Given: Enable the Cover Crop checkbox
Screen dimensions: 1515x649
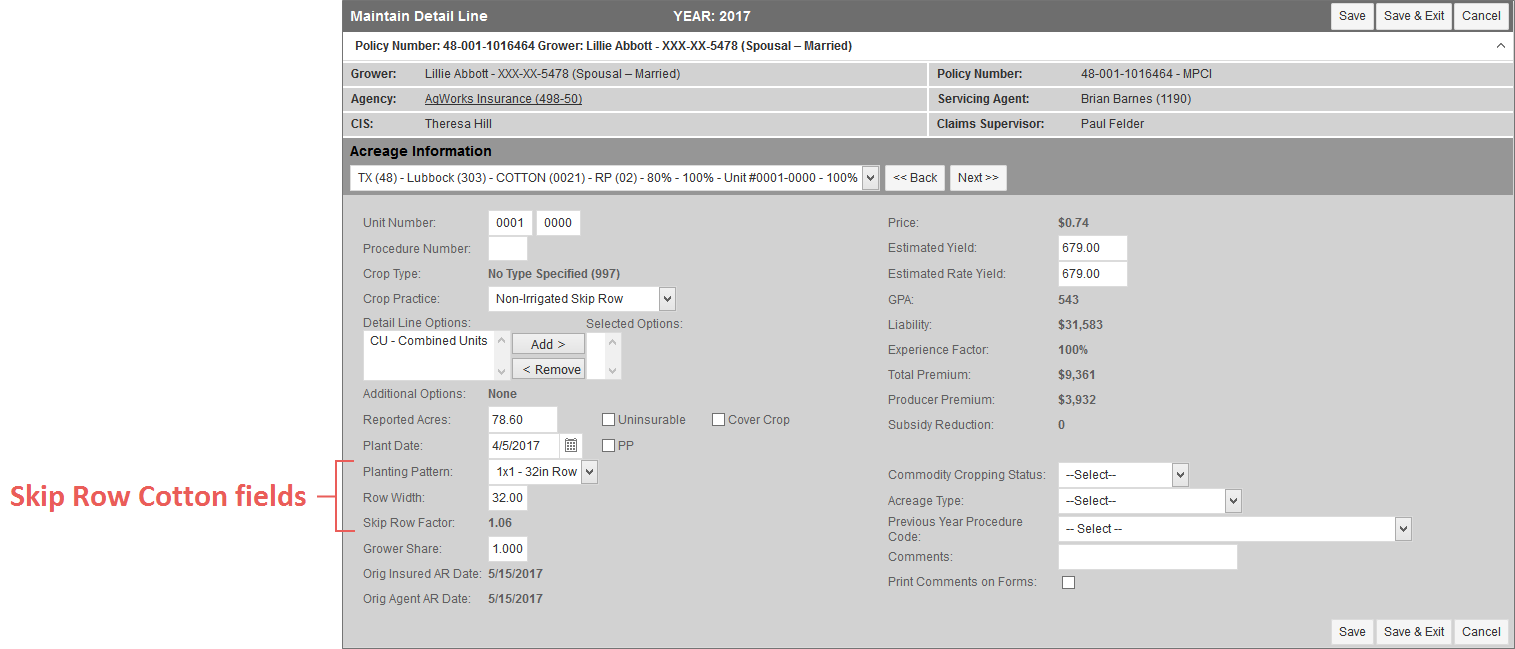Looking at the screenshot, I should [x=718, y=420].
